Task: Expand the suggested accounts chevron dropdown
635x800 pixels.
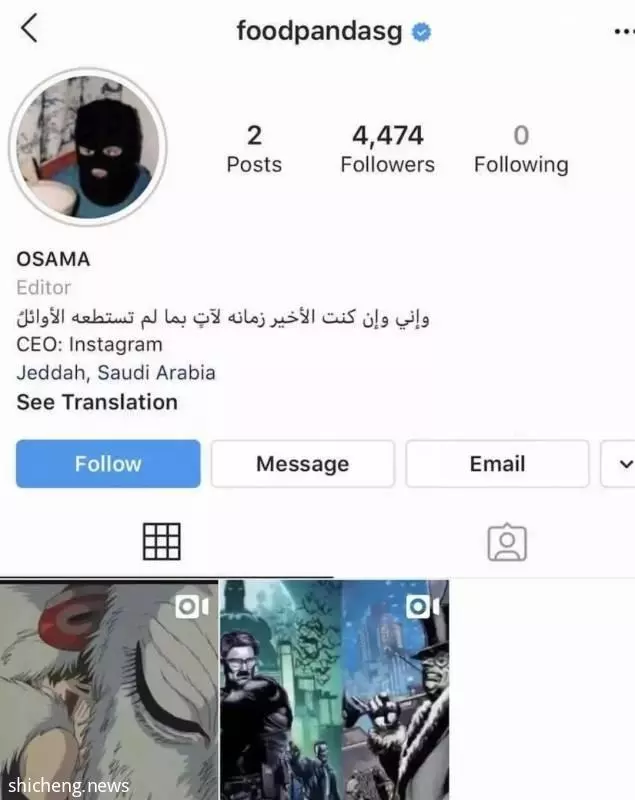Action: [619, 464]
